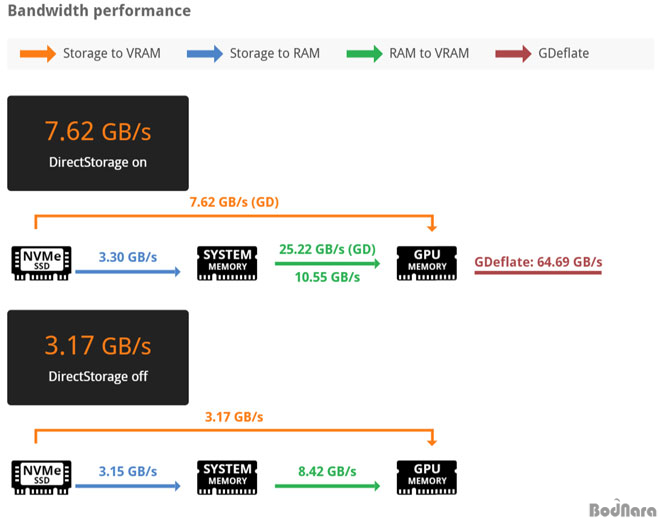Click the 7.62 GB/s DirectStorage on panel
Image resolution: width=660 pixels, height=520 pixels.
click(98, 143)
